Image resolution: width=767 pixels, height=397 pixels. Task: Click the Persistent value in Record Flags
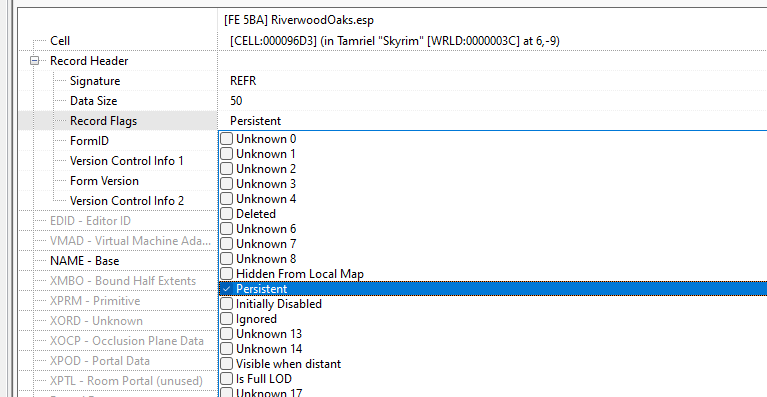click(256, 121)
